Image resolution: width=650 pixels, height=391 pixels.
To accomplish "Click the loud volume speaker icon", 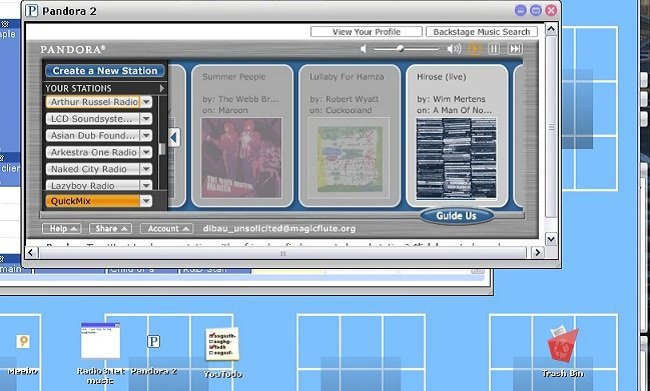I will point(454,49).
